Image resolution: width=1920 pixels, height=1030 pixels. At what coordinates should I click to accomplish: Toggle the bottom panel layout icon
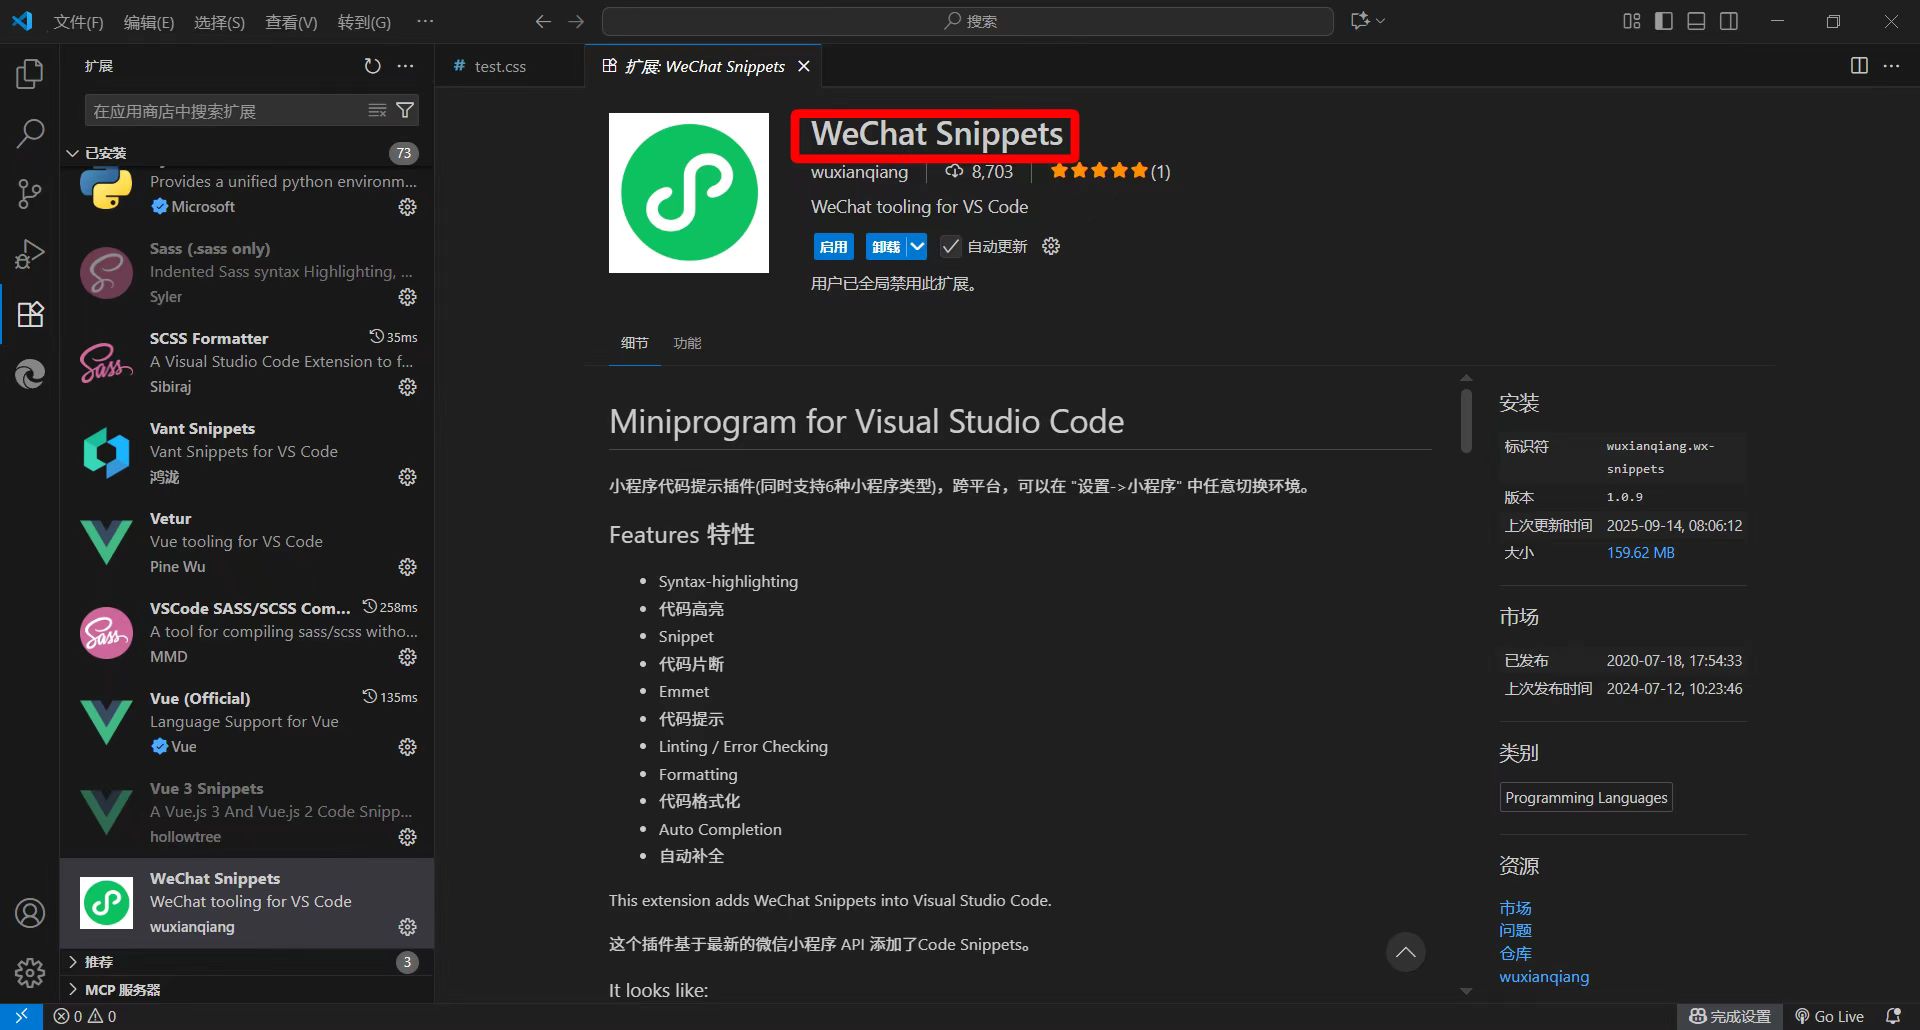point(1696,21)
